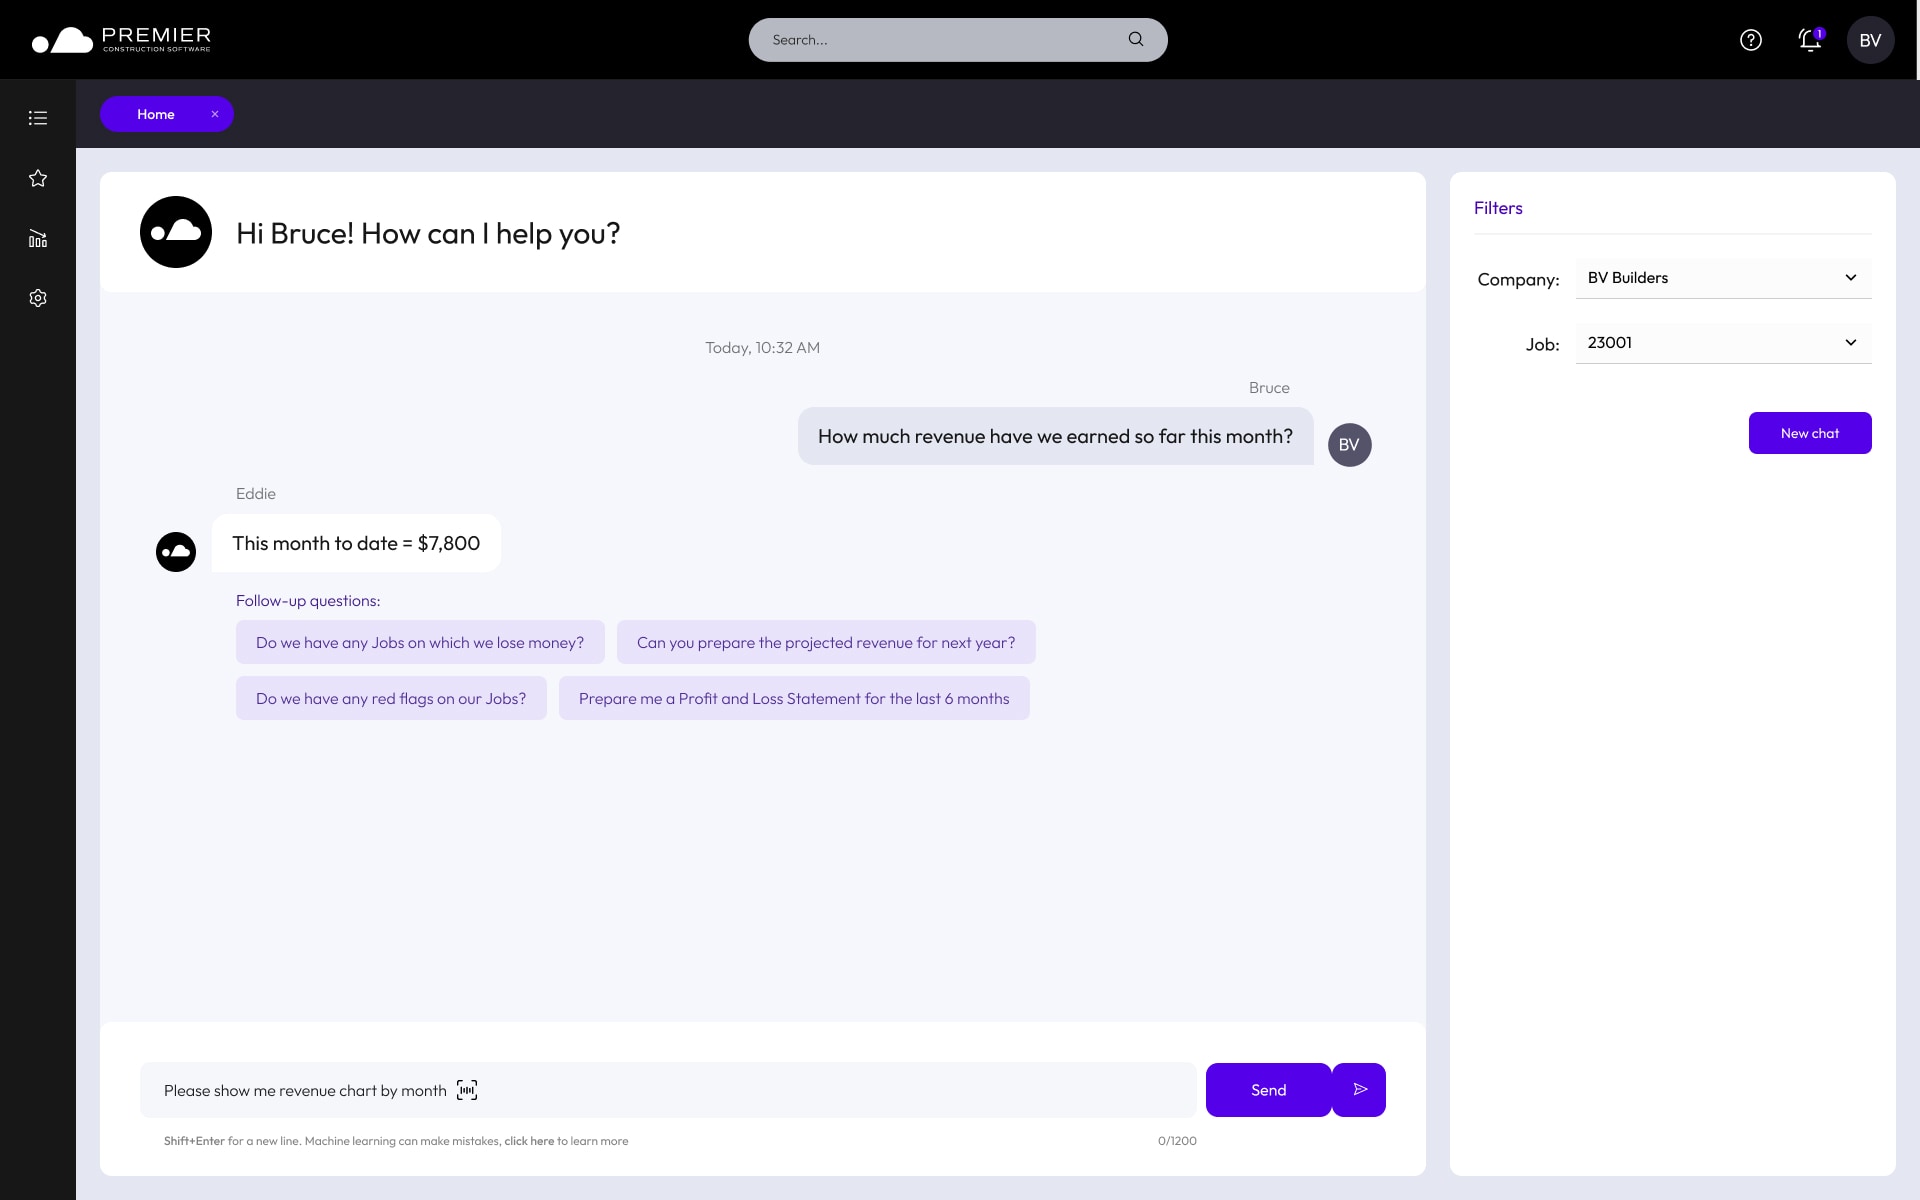Choose the Profit and Loss Statement suggestion
The image size is (1920, 1200).
[794, 698]
